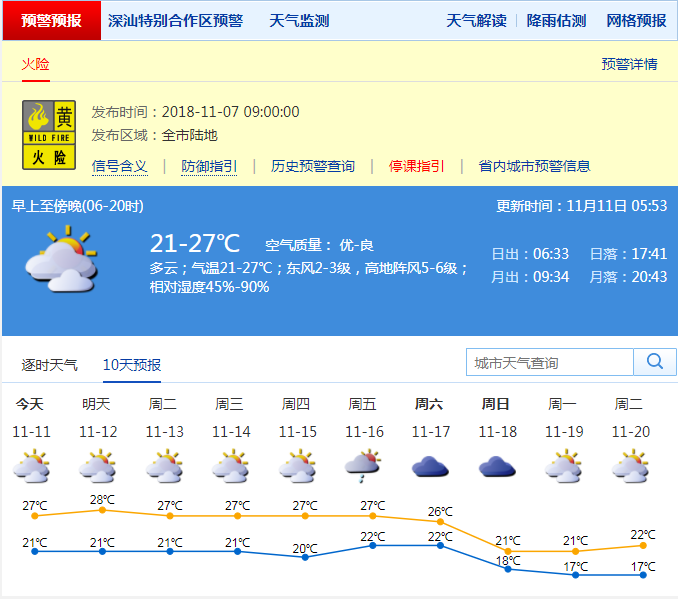The image size is (678, 599).
Task: Click the 11-16 rainy weather icon
Action: [x=364, y=466]
